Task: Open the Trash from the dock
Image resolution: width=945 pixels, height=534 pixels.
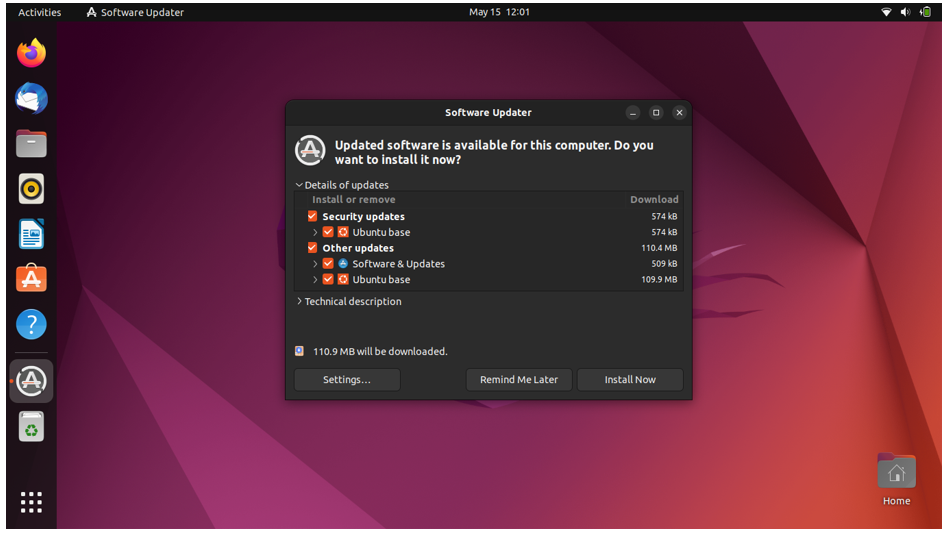Action: [x=31, y=427]
